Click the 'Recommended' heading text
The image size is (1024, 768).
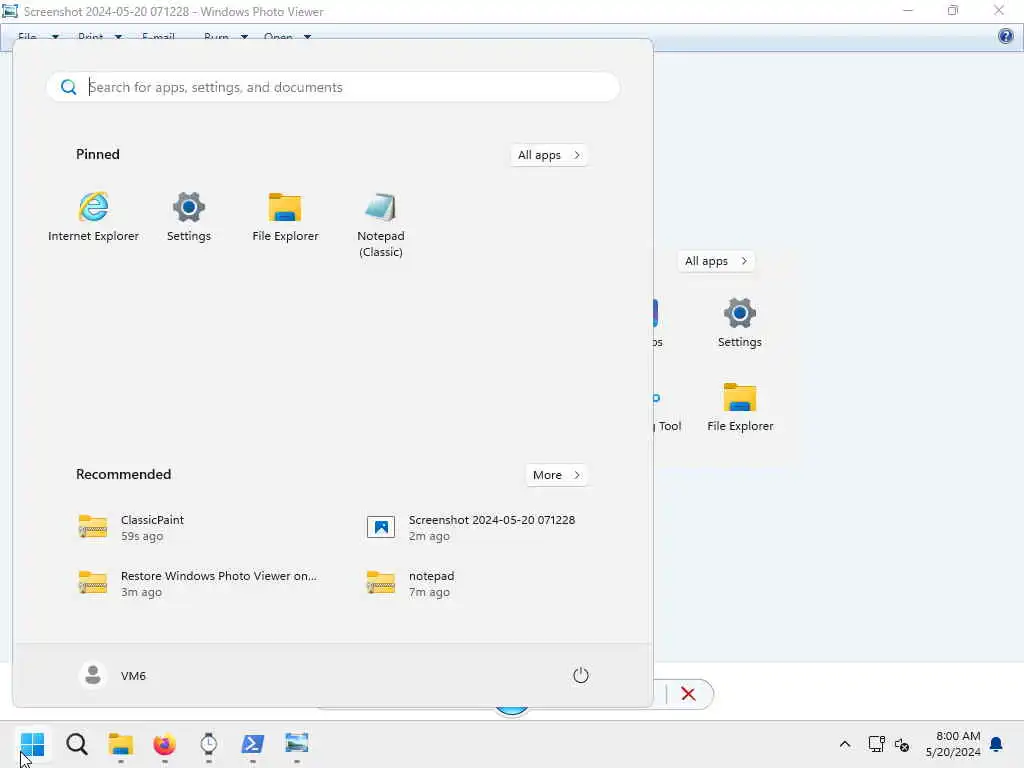tap(123, 474)
